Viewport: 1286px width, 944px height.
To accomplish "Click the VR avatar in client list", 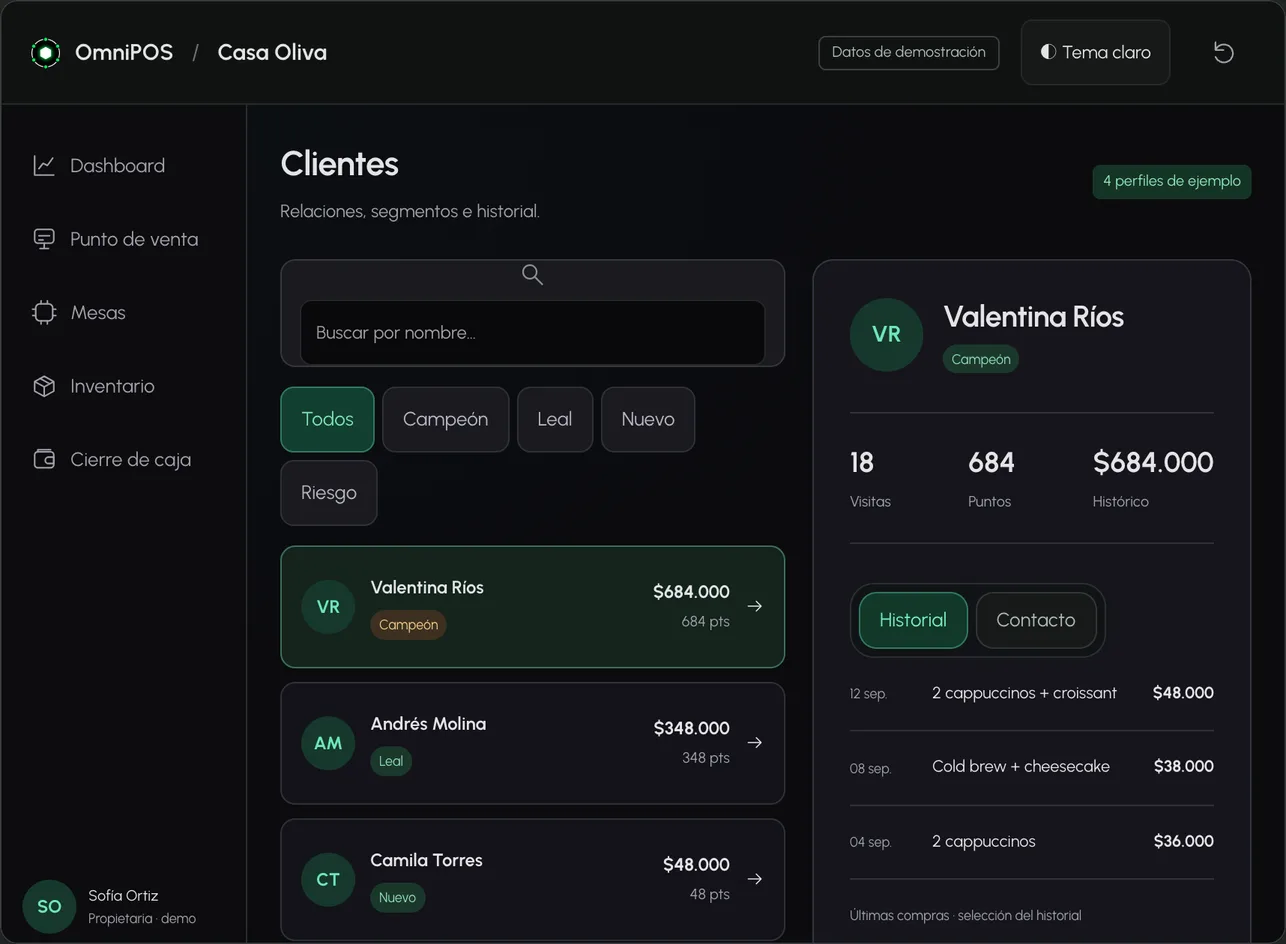I will point(328,606).
